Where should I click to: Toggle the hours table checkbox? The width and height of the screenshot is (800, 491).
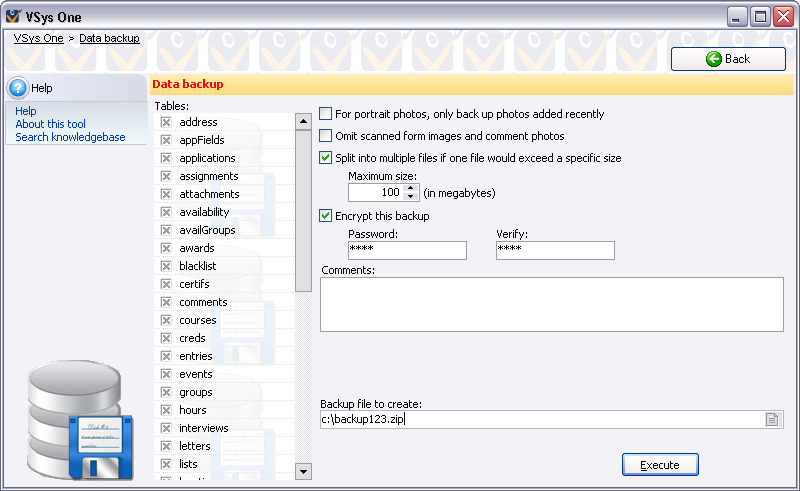[x=166, y=410]
